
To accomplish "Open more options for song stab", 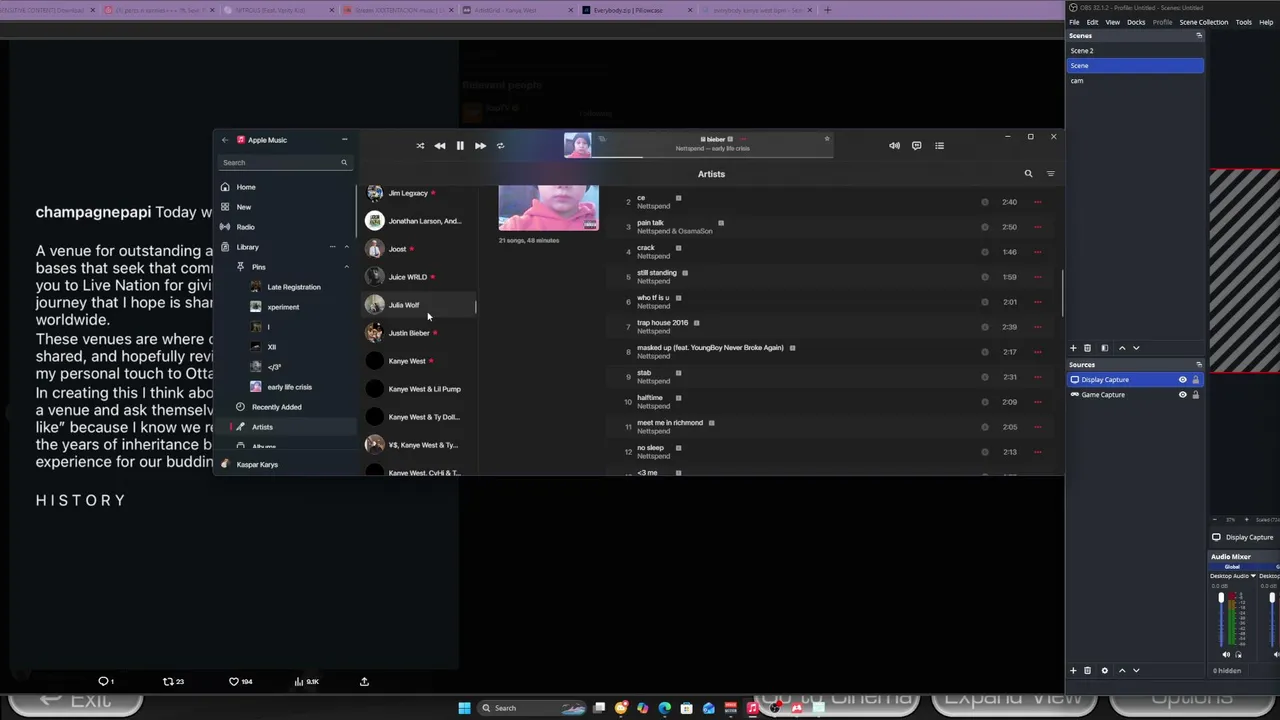I will coord(1037,377).
